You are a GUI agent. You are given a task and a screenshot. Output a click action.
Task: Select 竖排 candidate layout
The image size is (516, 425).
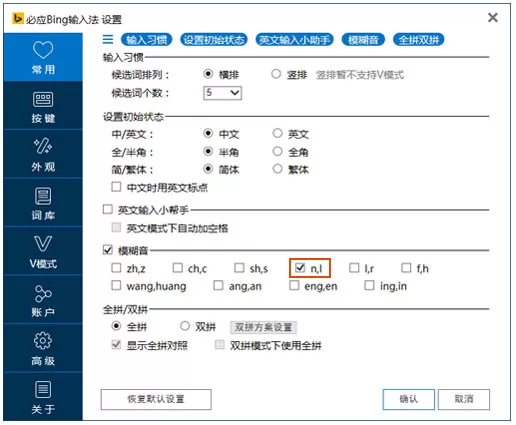276,74
